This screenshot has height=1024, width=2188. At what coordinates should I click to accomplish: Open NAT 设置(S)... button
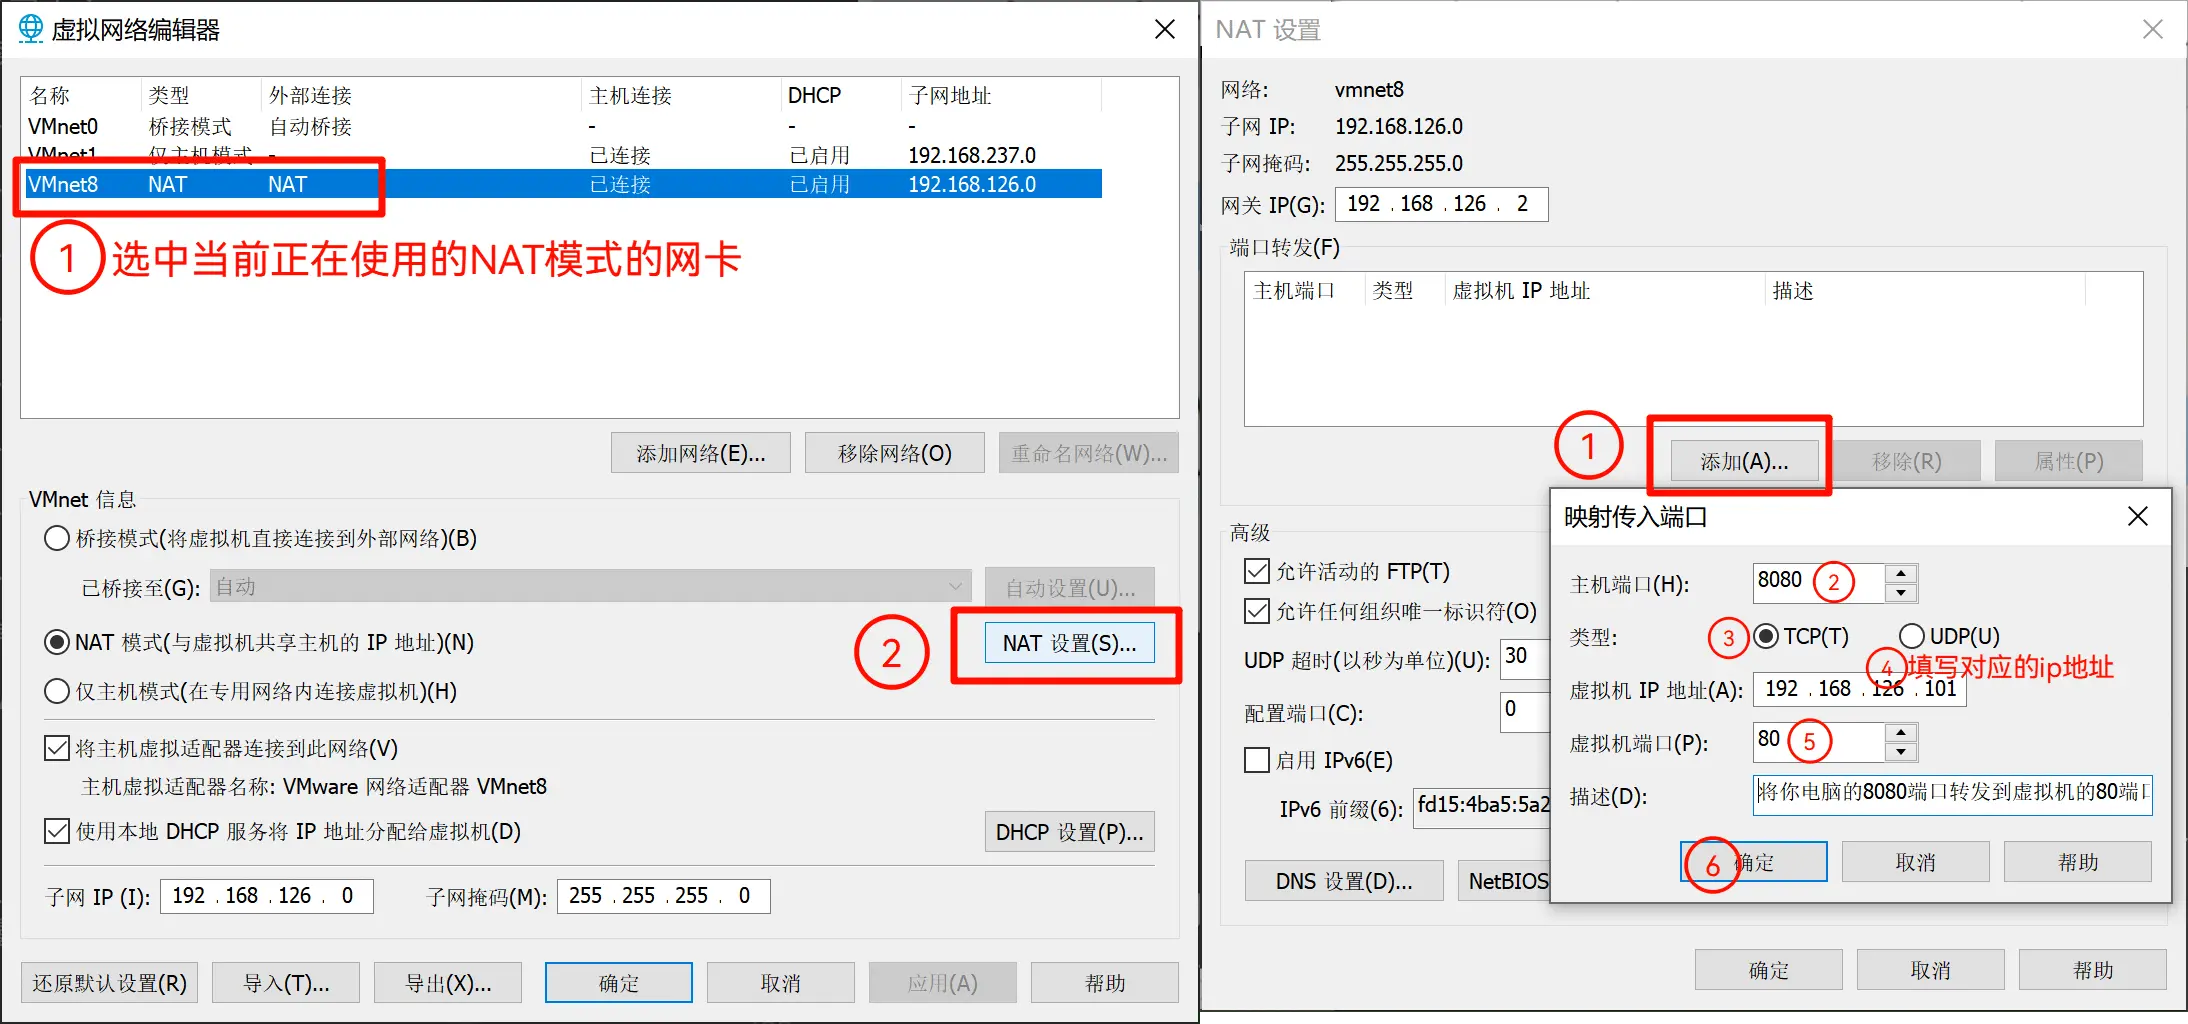(x=1070, y=643)
